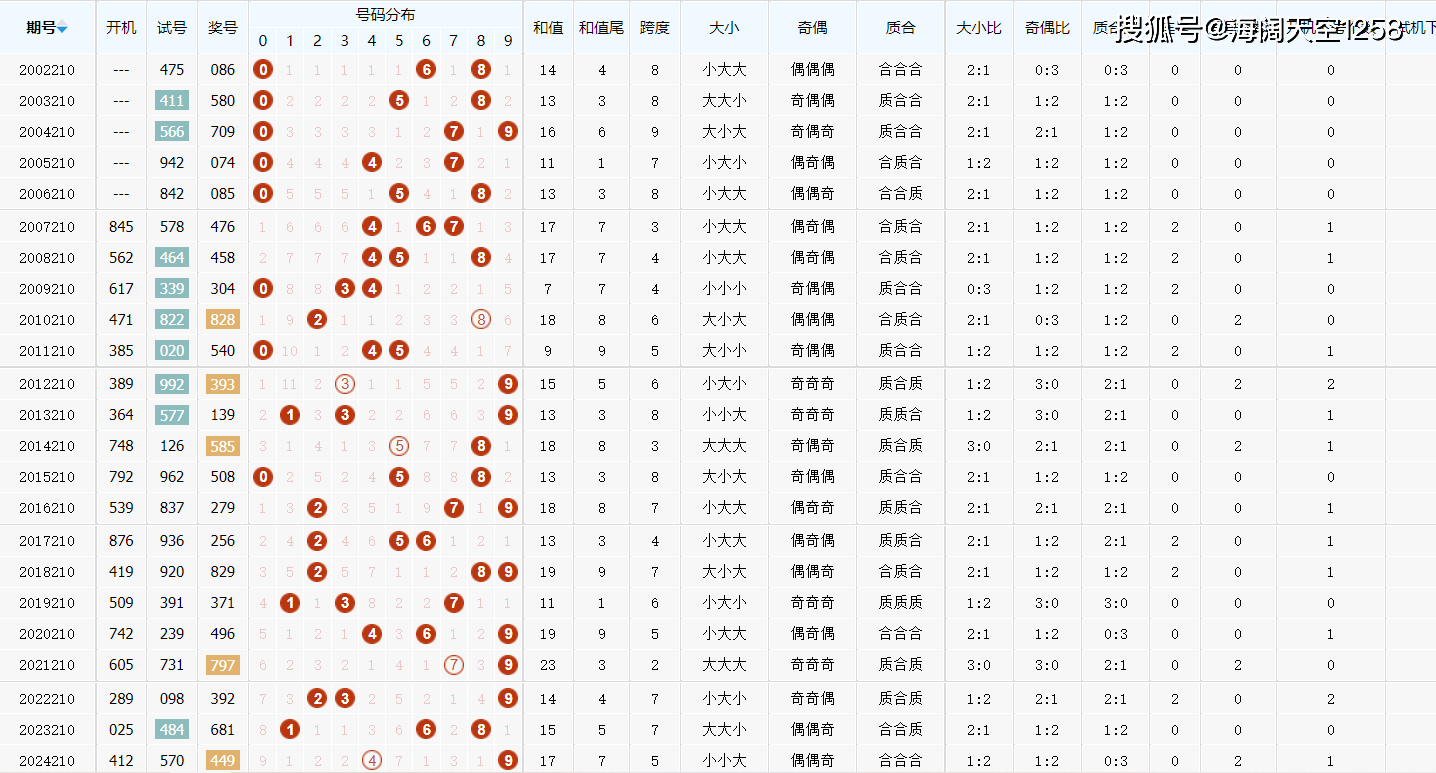
Task: Click red ball 7 in row 2016210
Action: tap(453, 508)
